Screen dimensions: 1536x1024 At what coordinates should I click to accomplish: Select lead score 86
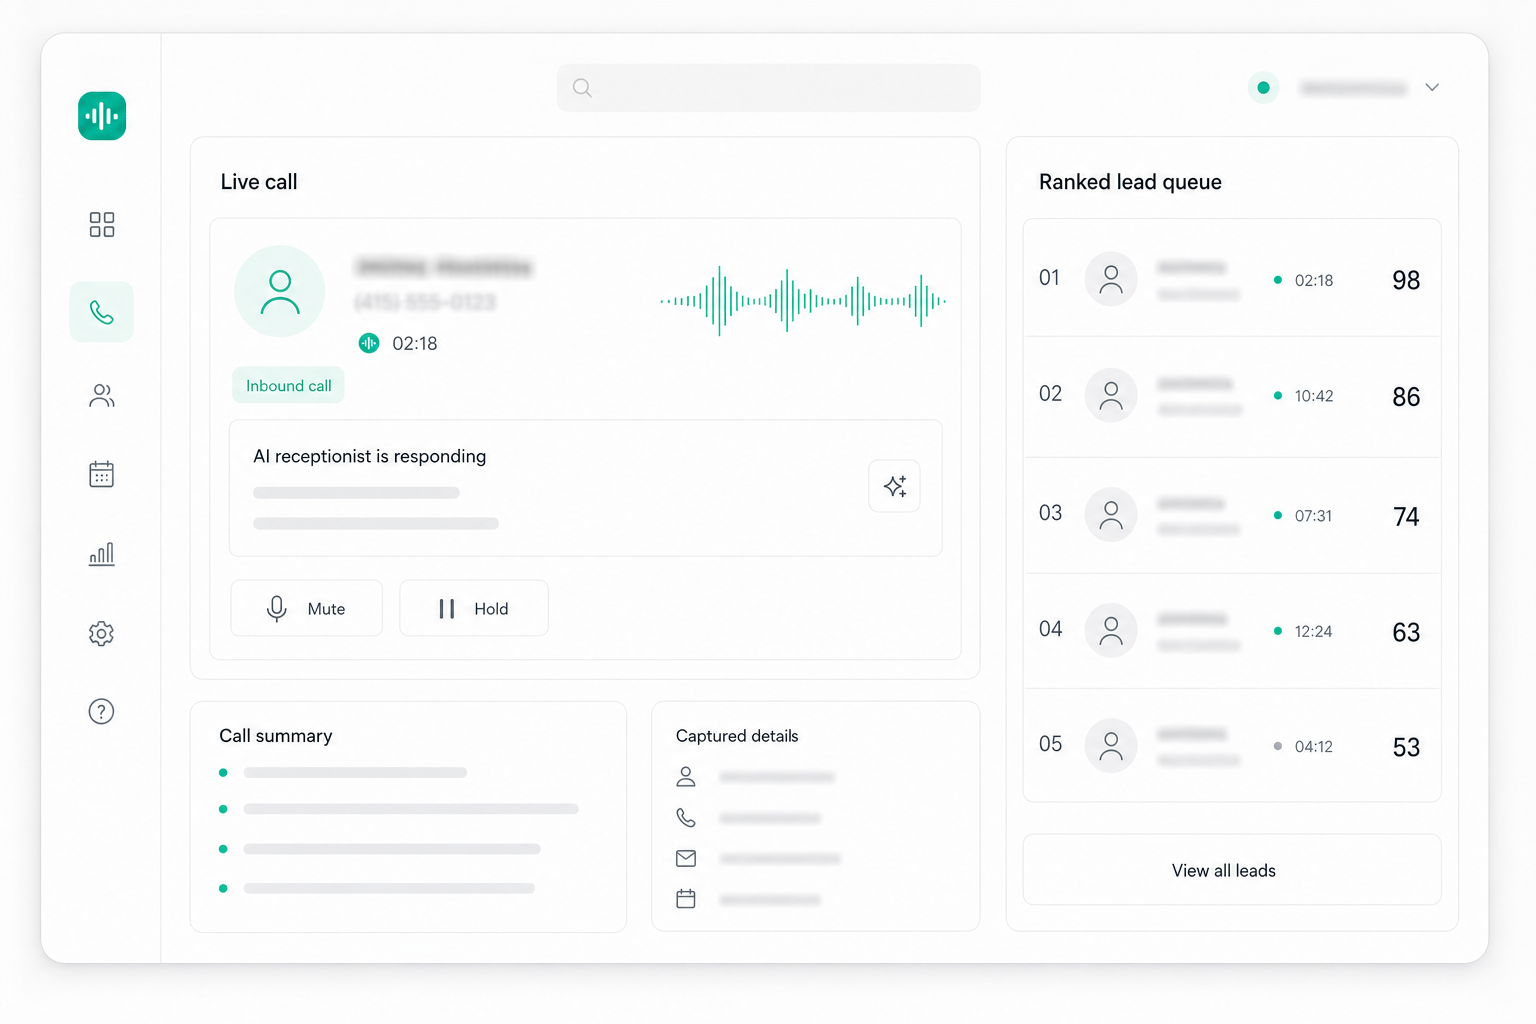tap(1406, 397)
